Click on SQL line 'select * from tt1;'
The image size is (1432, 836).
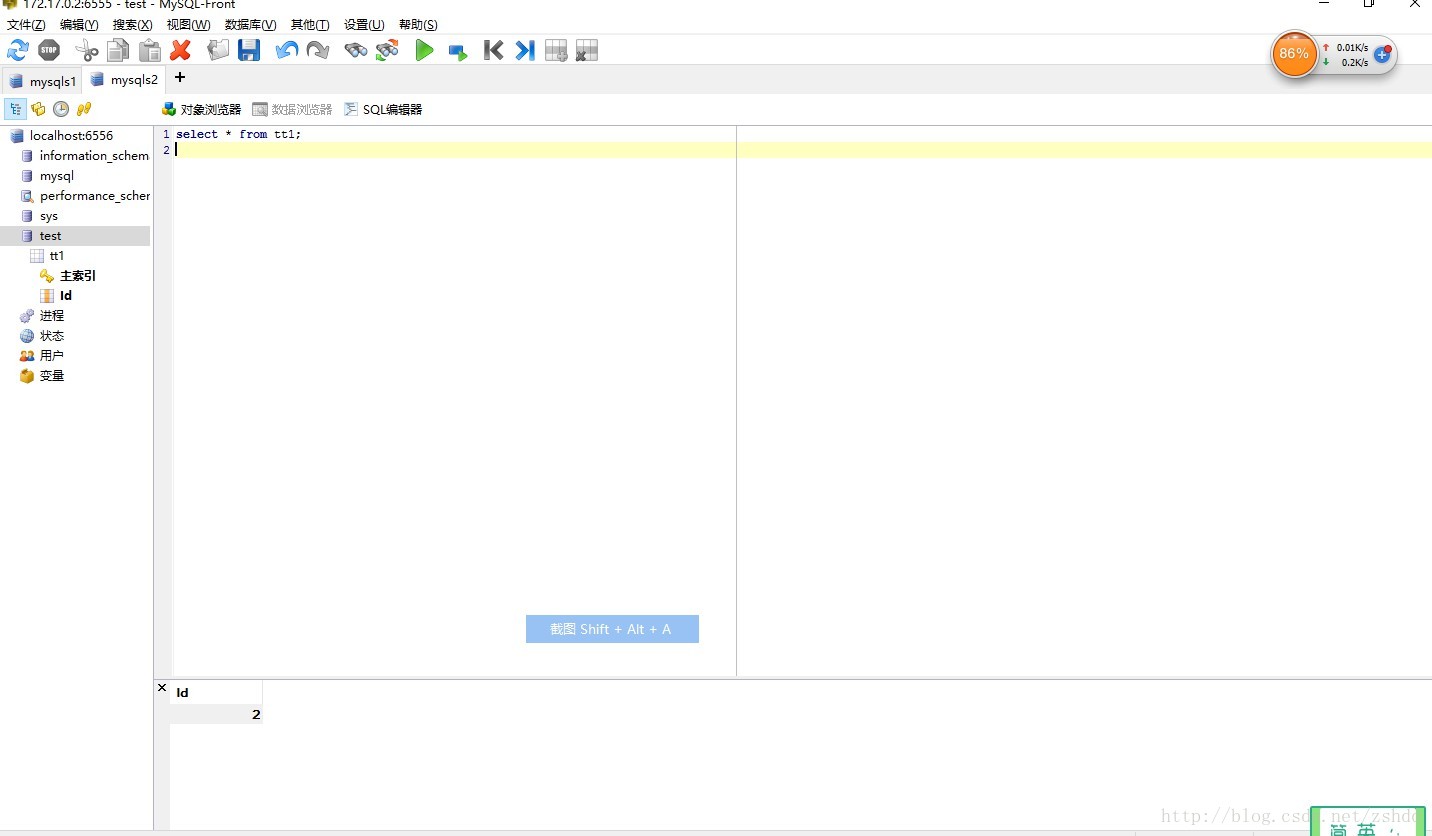tap(238, 134)
